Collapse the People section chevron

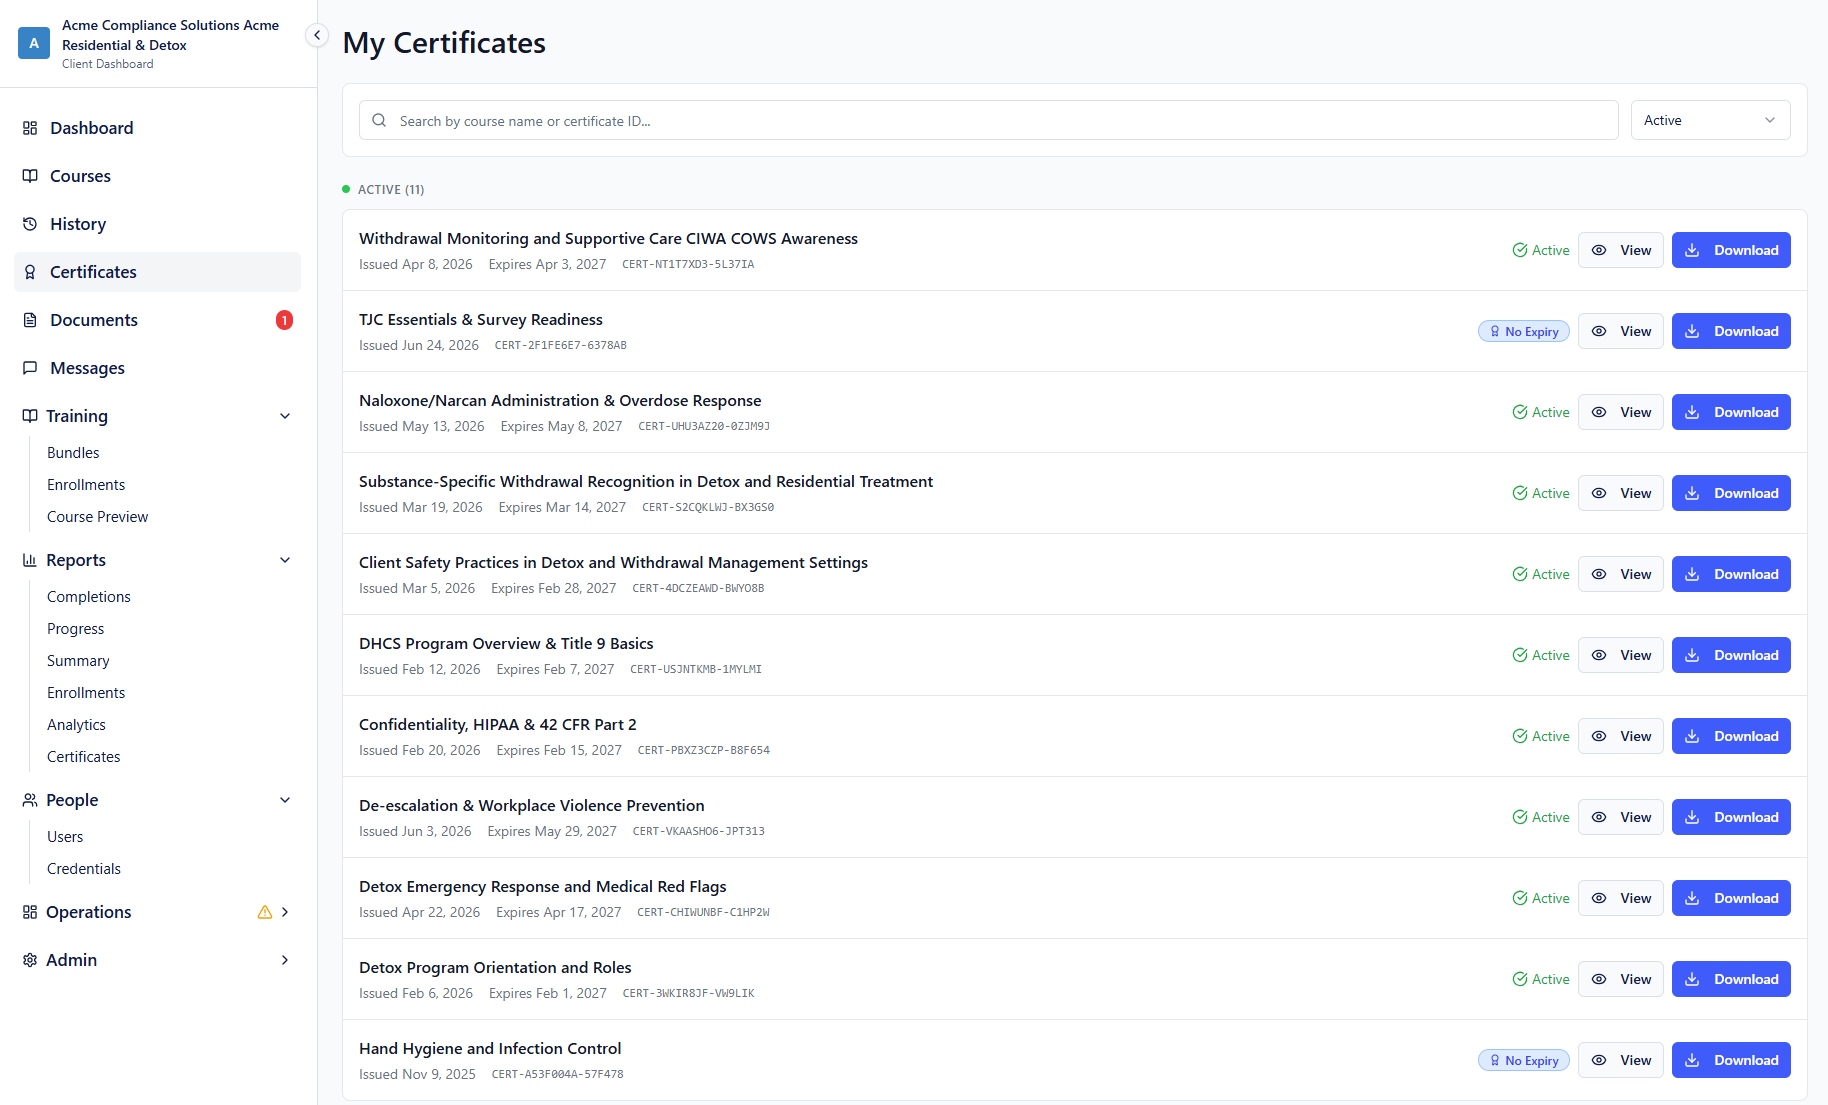tap(285, 800)
